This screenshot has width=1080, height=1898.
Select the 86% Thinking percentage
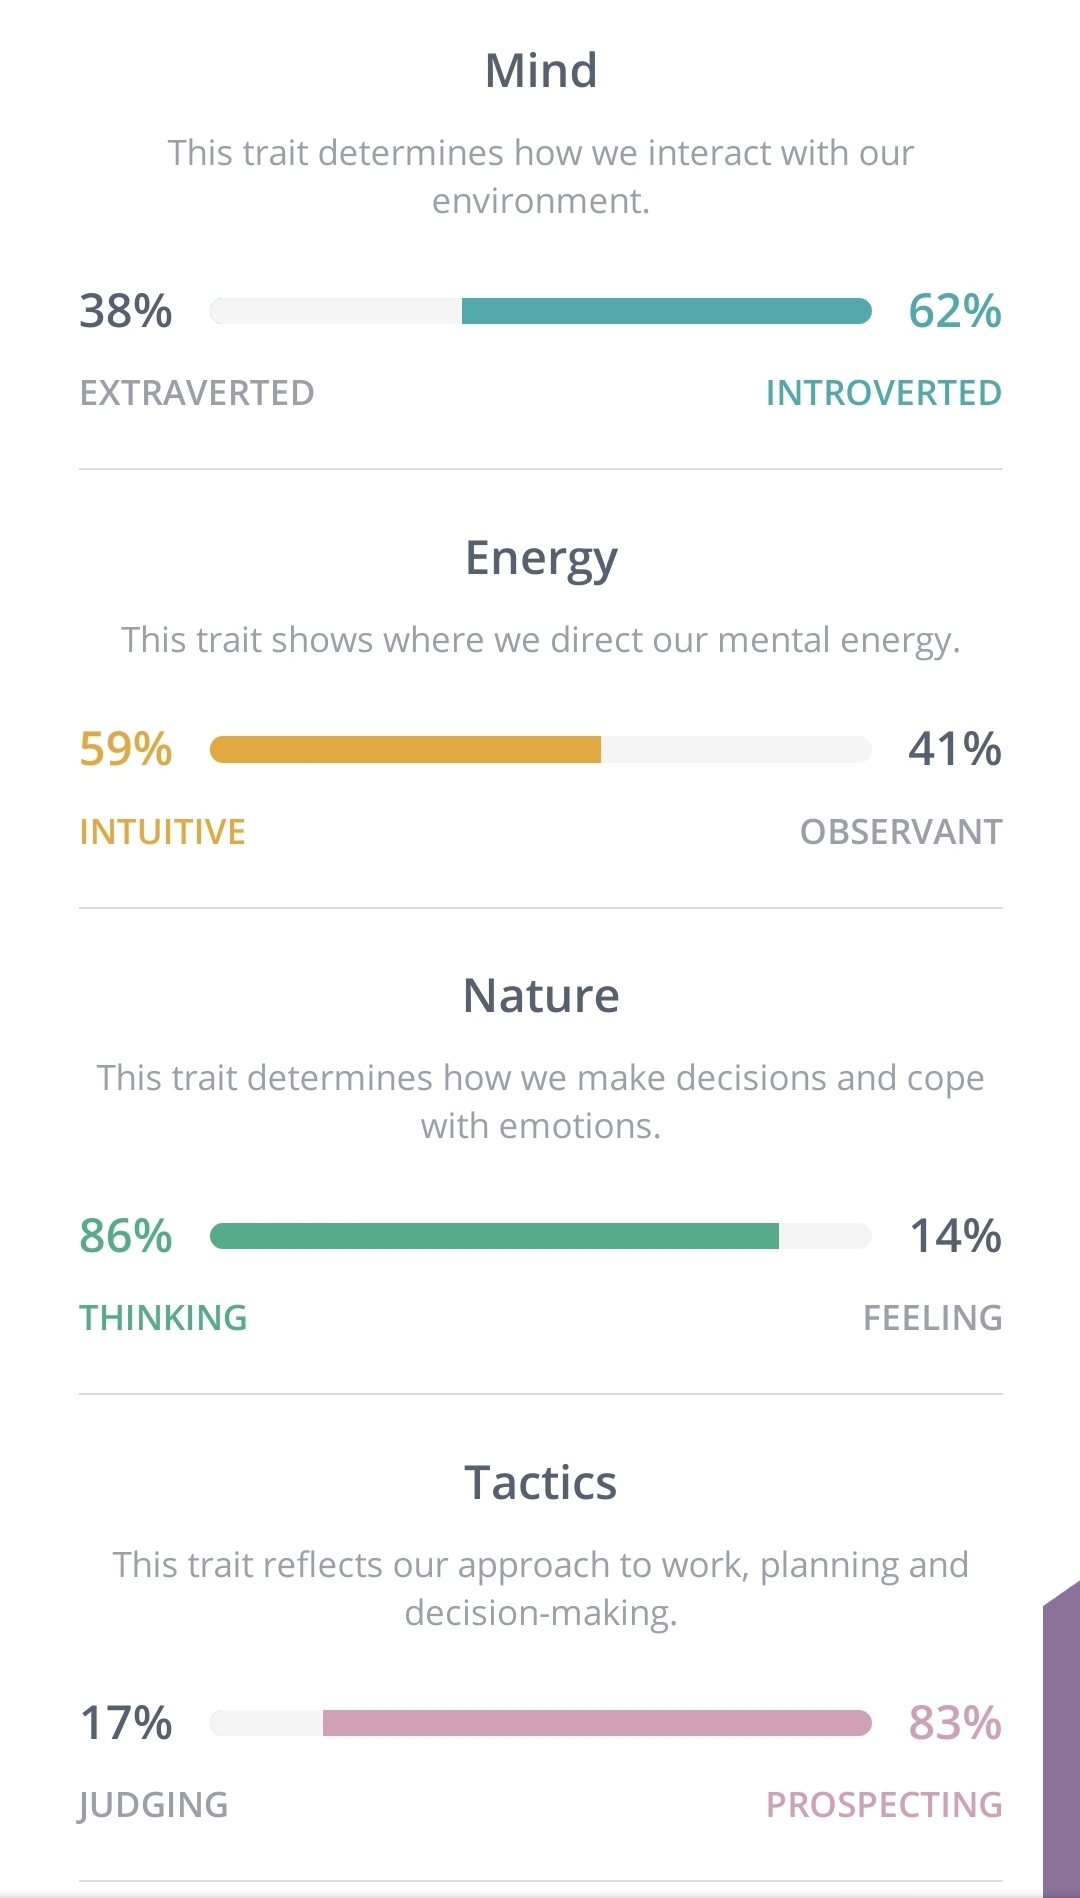coord(126,1236)
